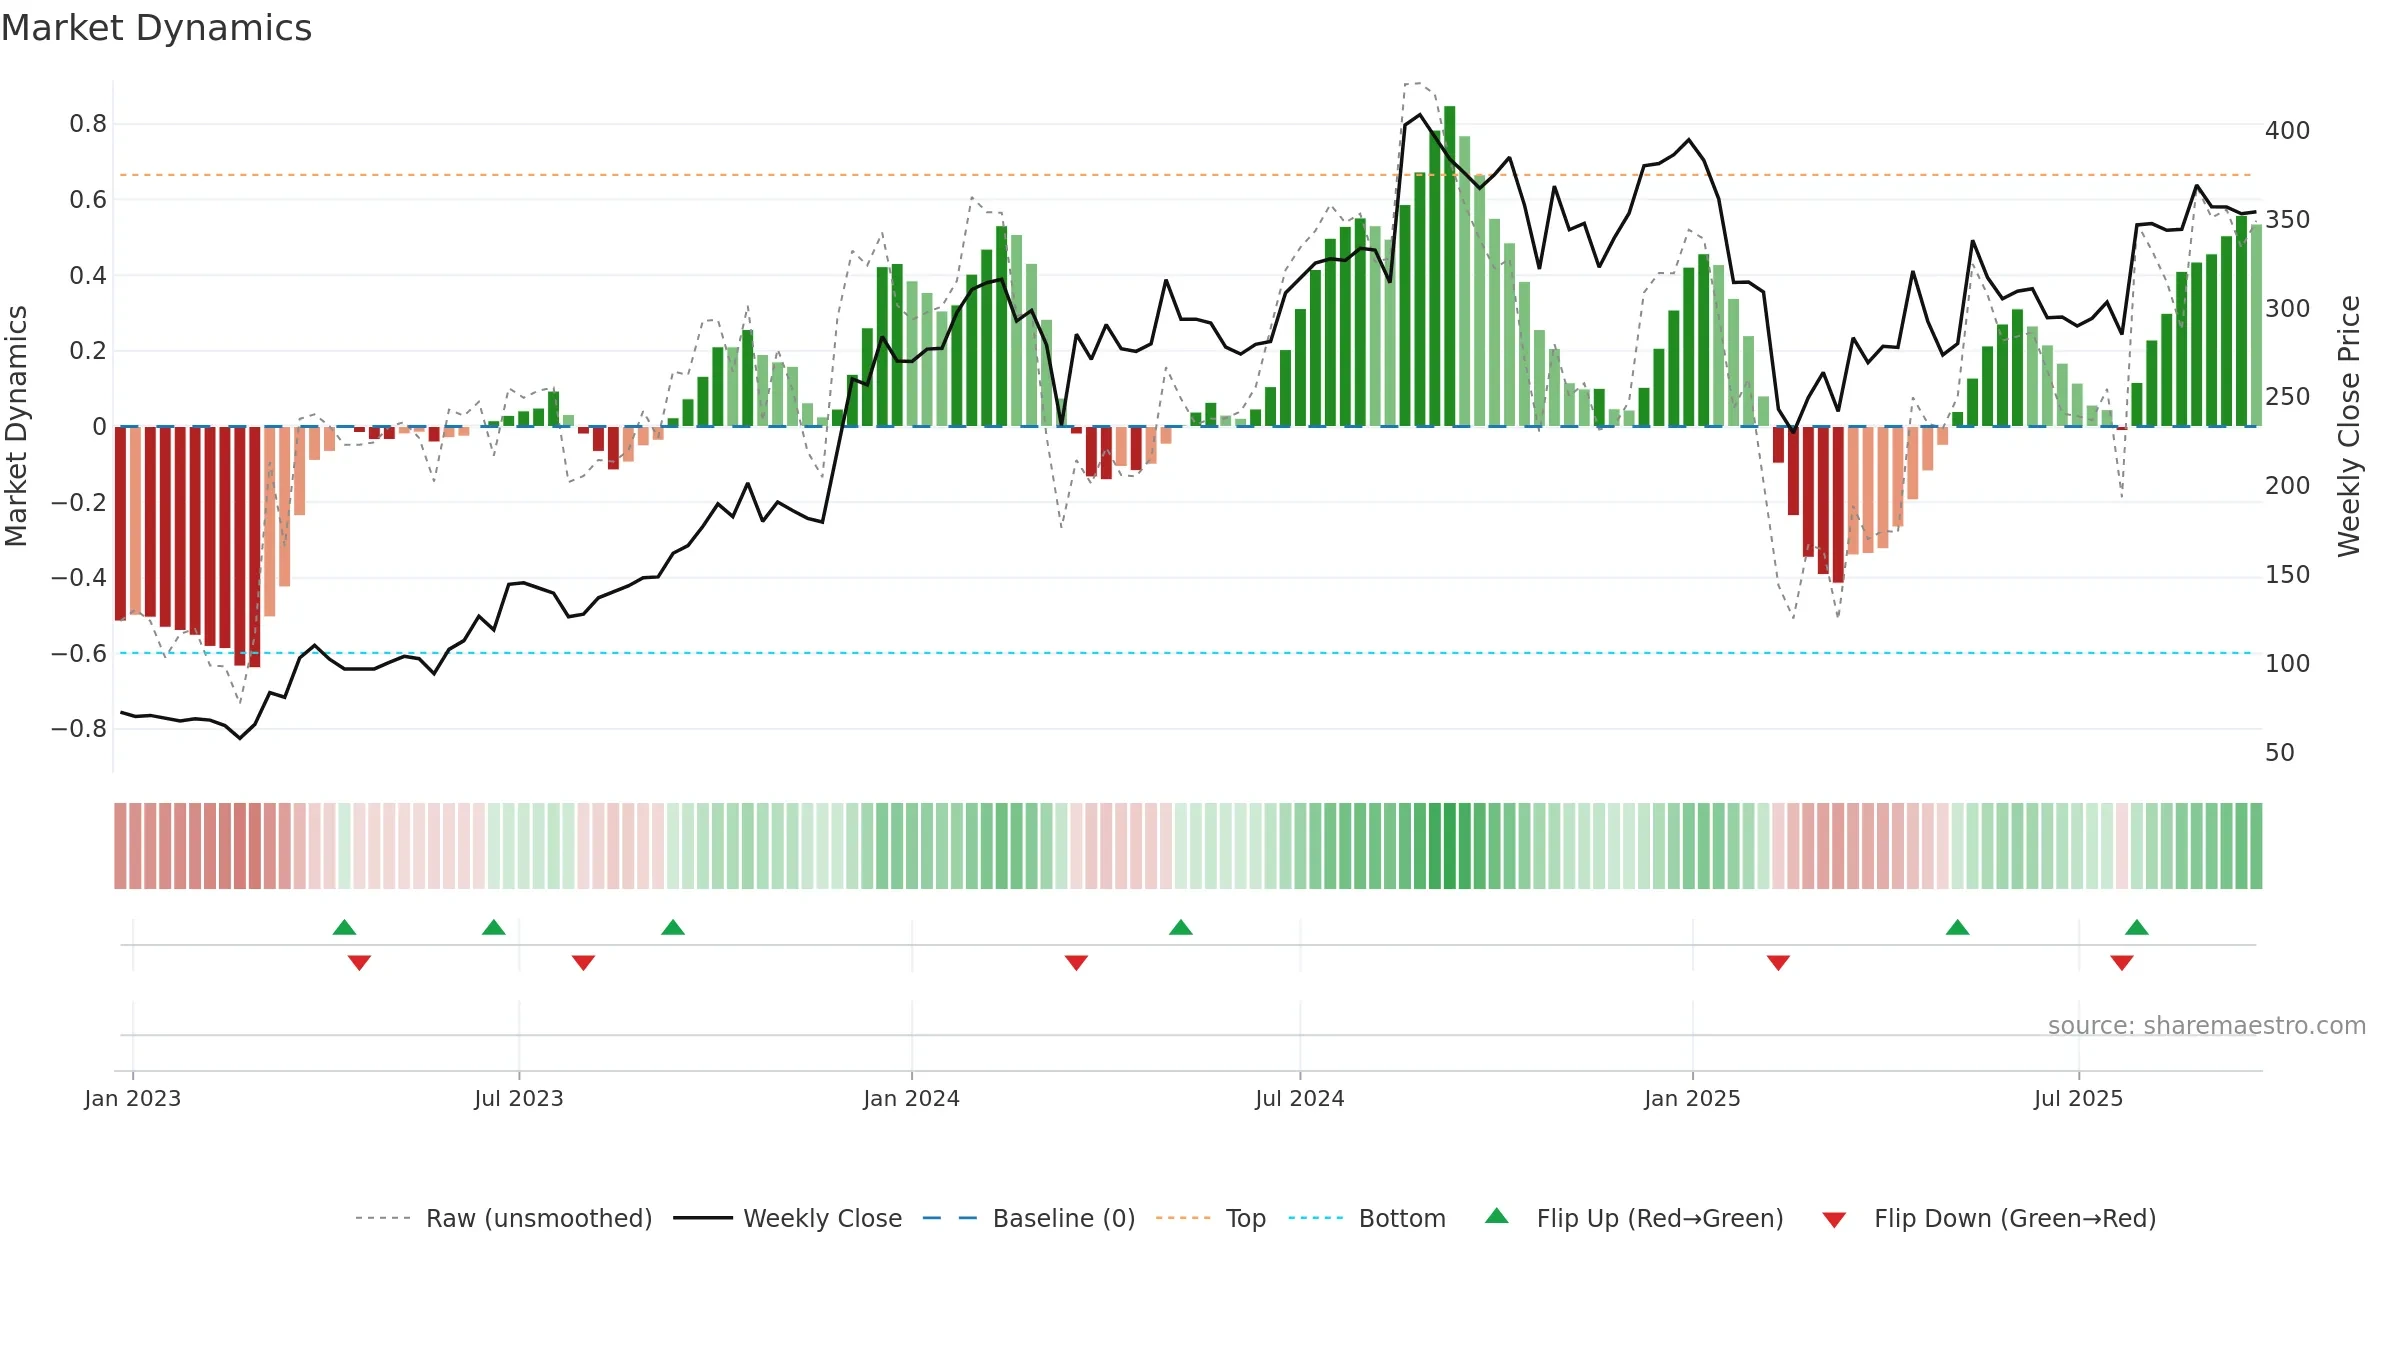Image resolution: width=2400 pixels, height=1350 pixels.
Task: Click the September 2023 green flip-up triangle
Action: click(673, 927)
